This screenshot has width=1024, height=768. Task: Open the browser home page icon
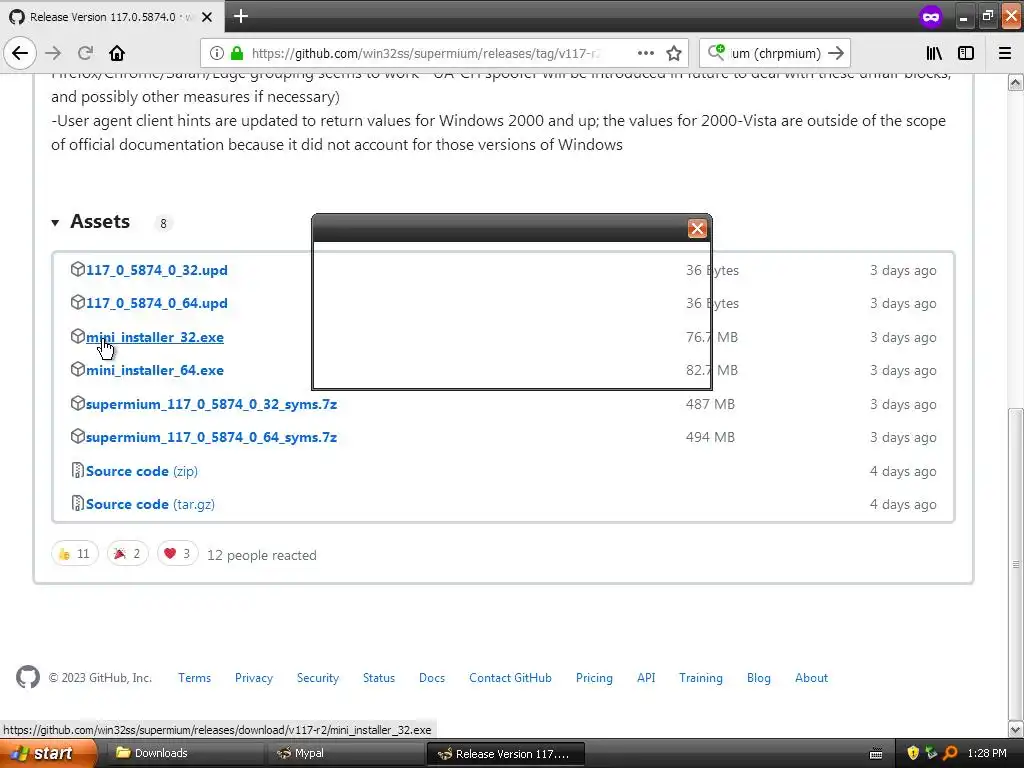[117, 53]
